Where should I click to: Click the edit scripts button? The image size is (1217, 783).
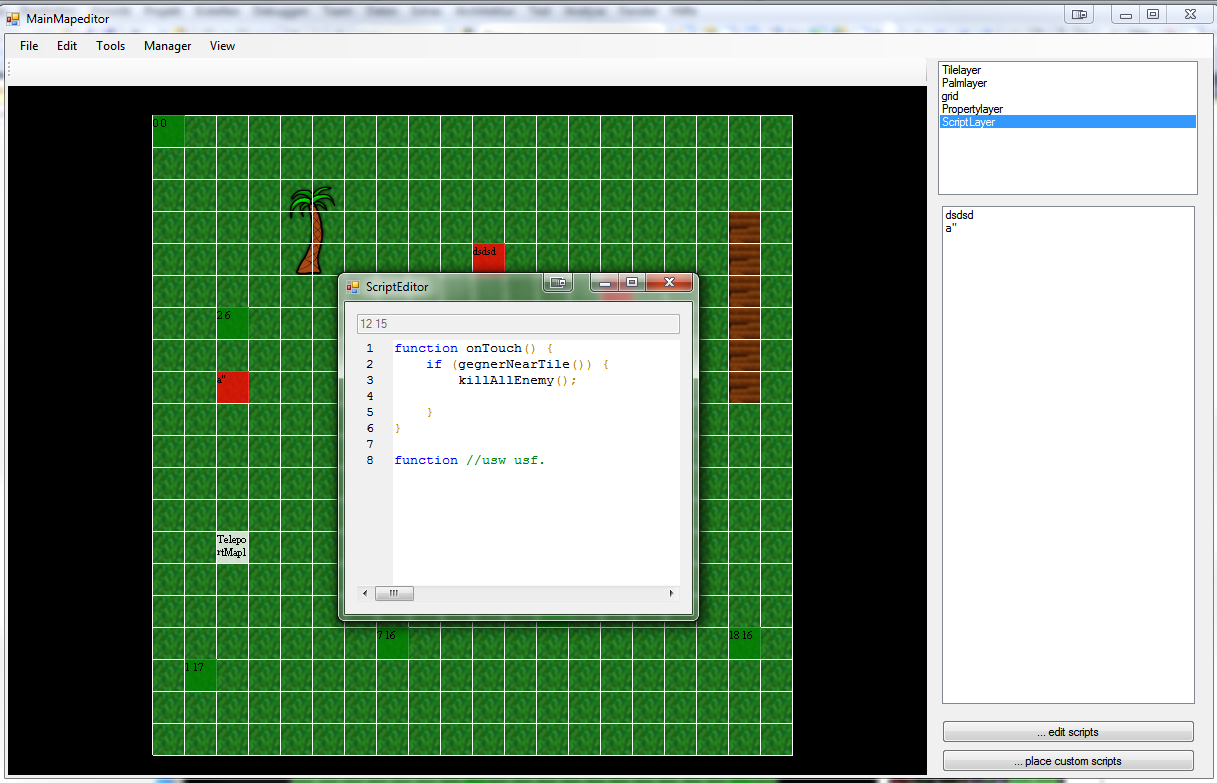click(x=1067, y=732)
